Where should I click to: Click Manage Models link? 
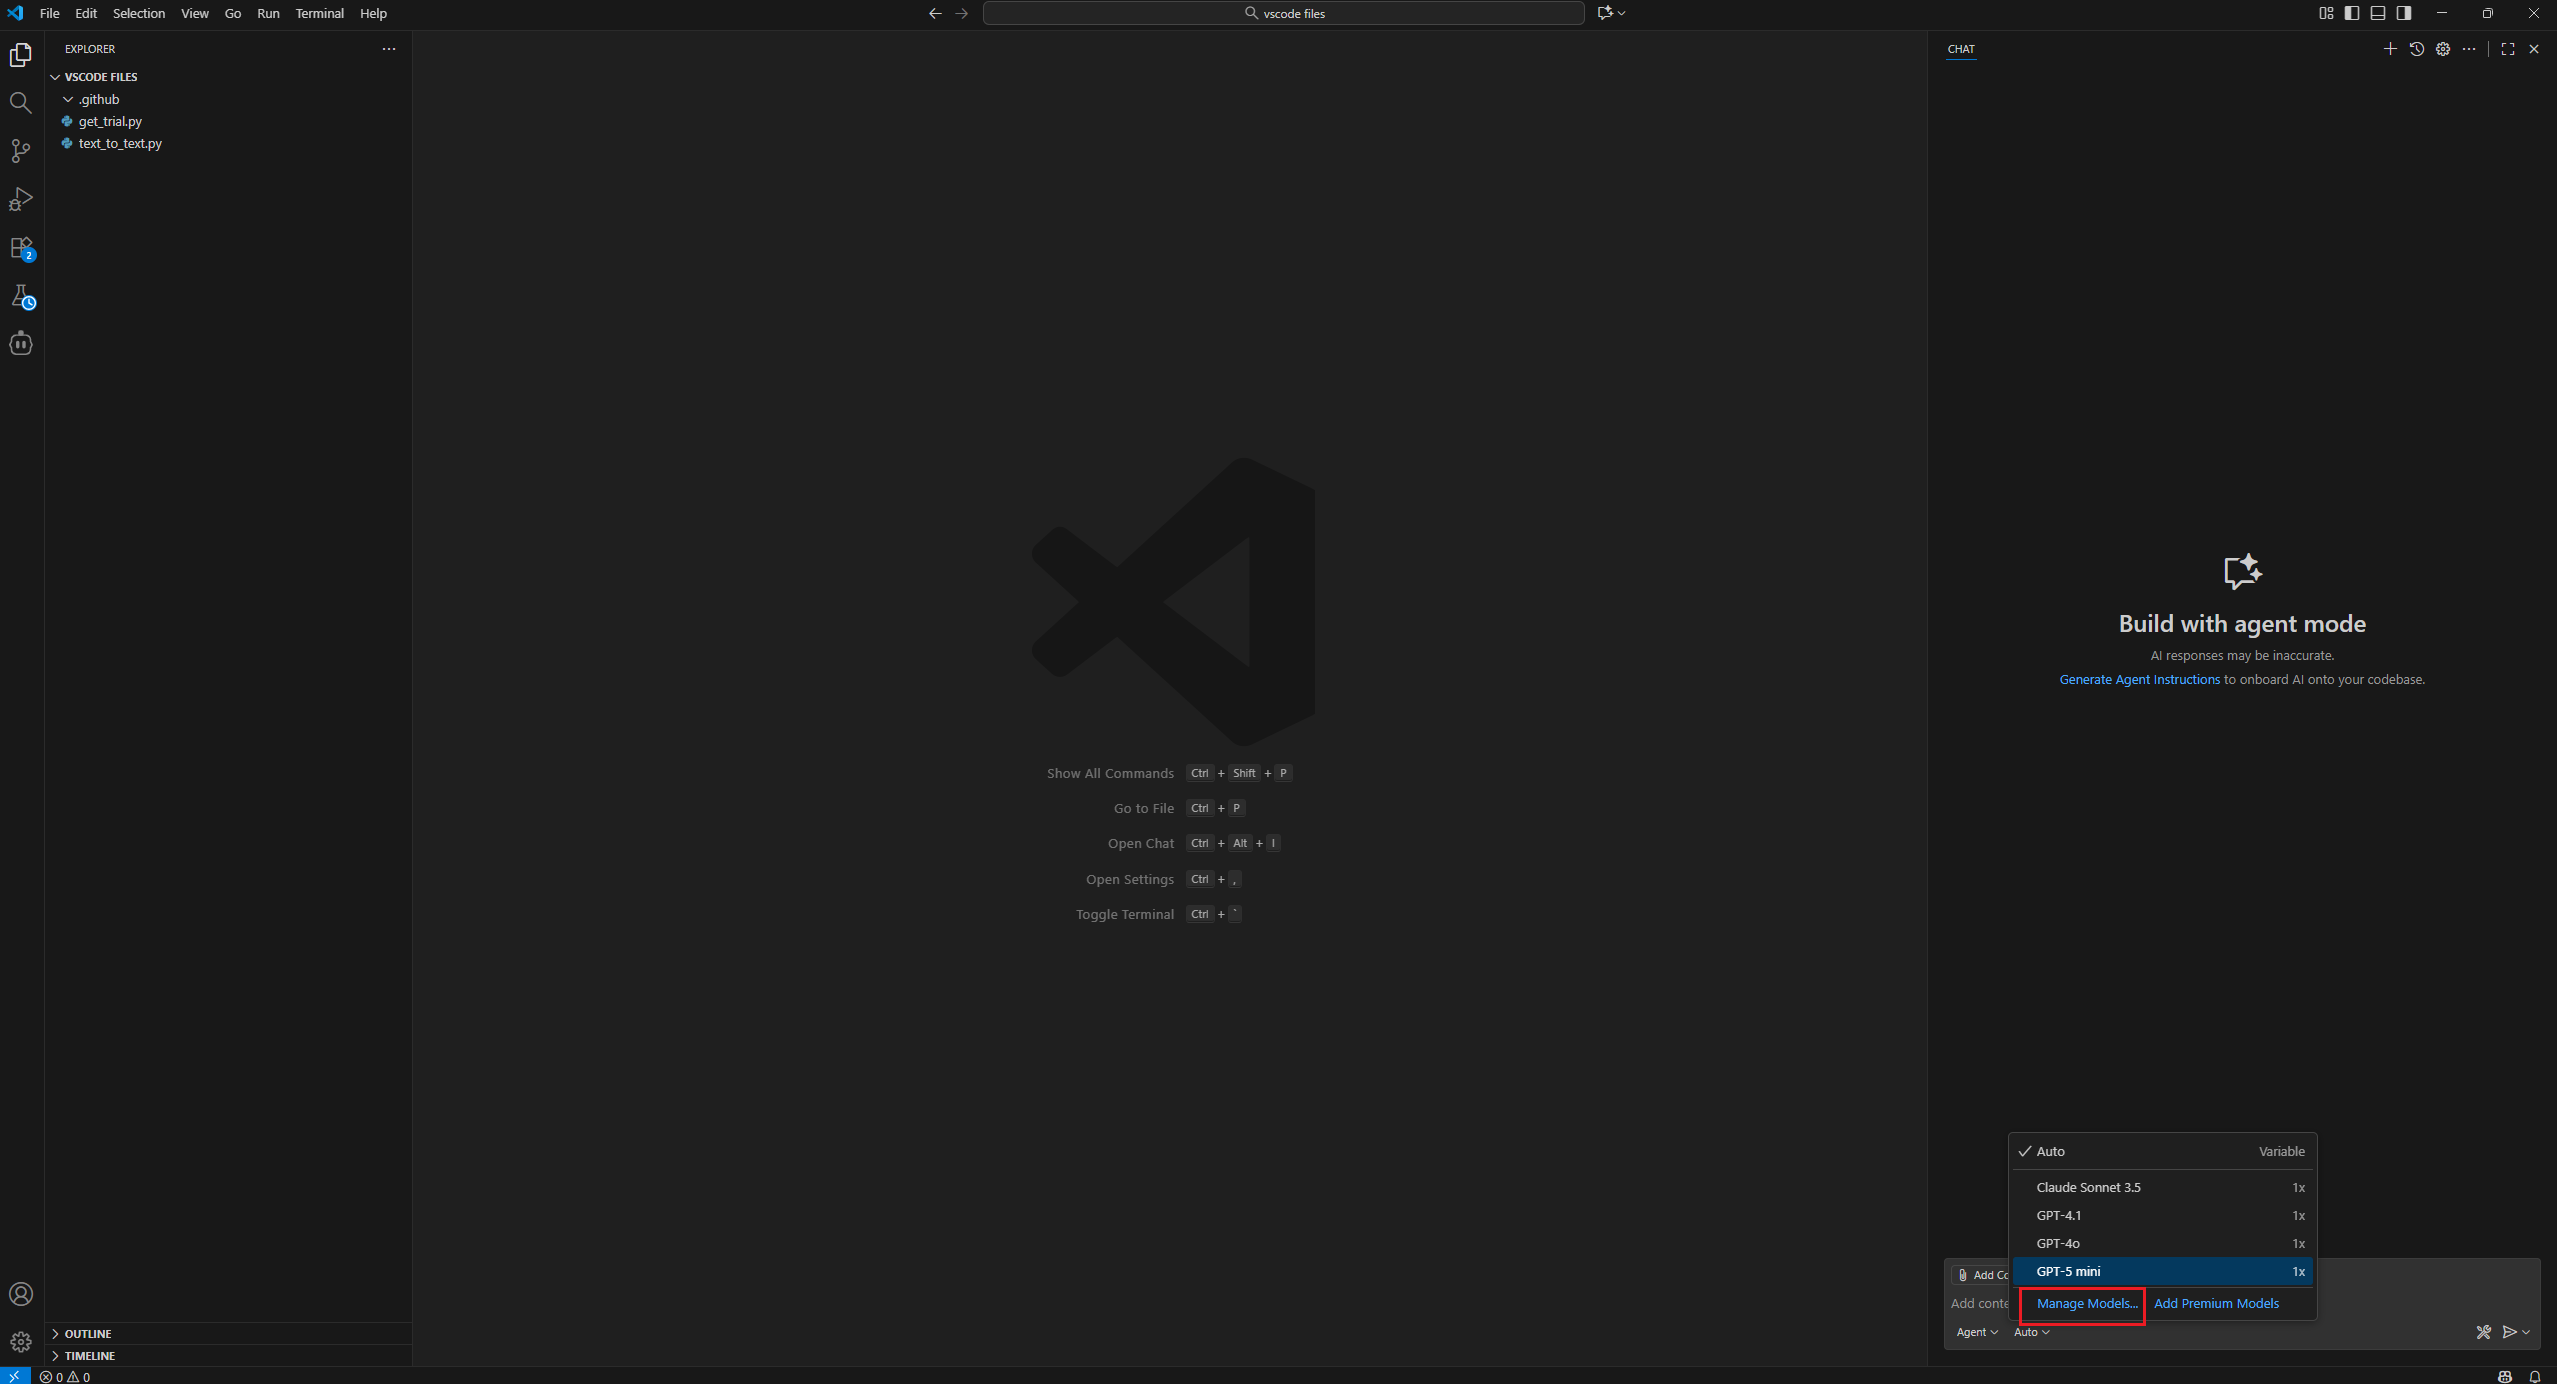(2086, 1303)
